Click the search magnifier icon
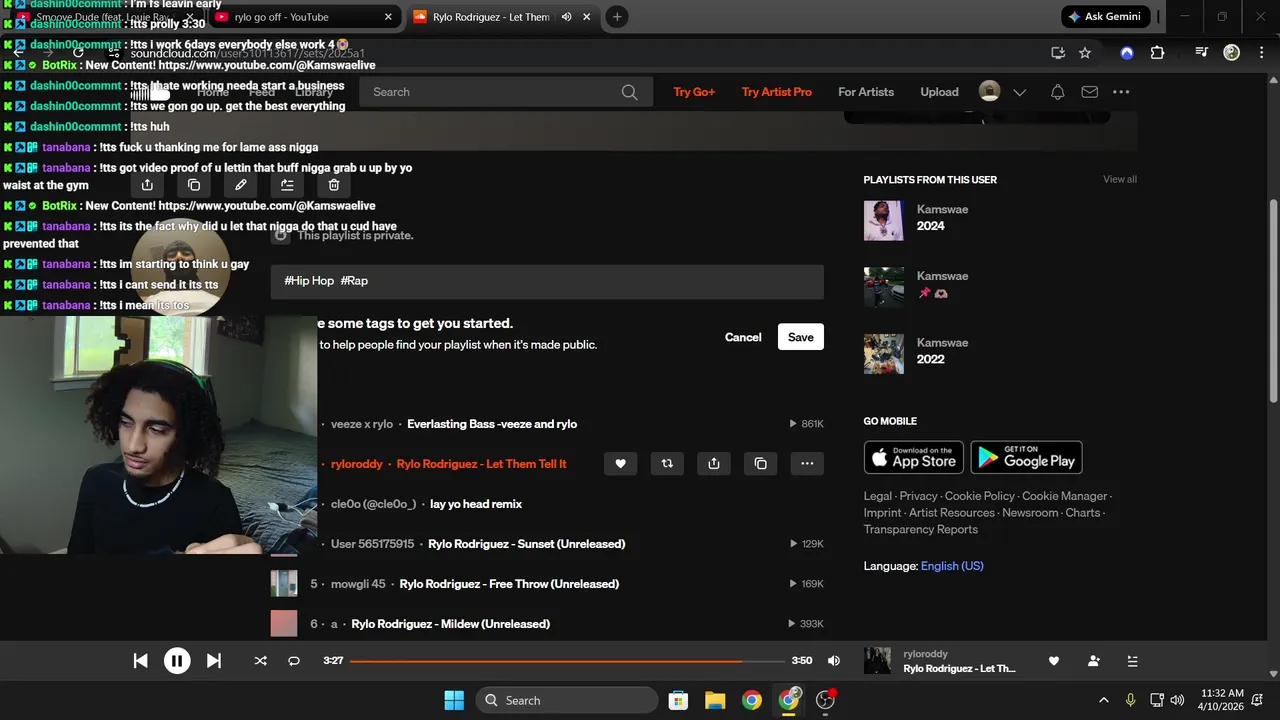This screenshot has width=1280, height=720. pos(629,92)
